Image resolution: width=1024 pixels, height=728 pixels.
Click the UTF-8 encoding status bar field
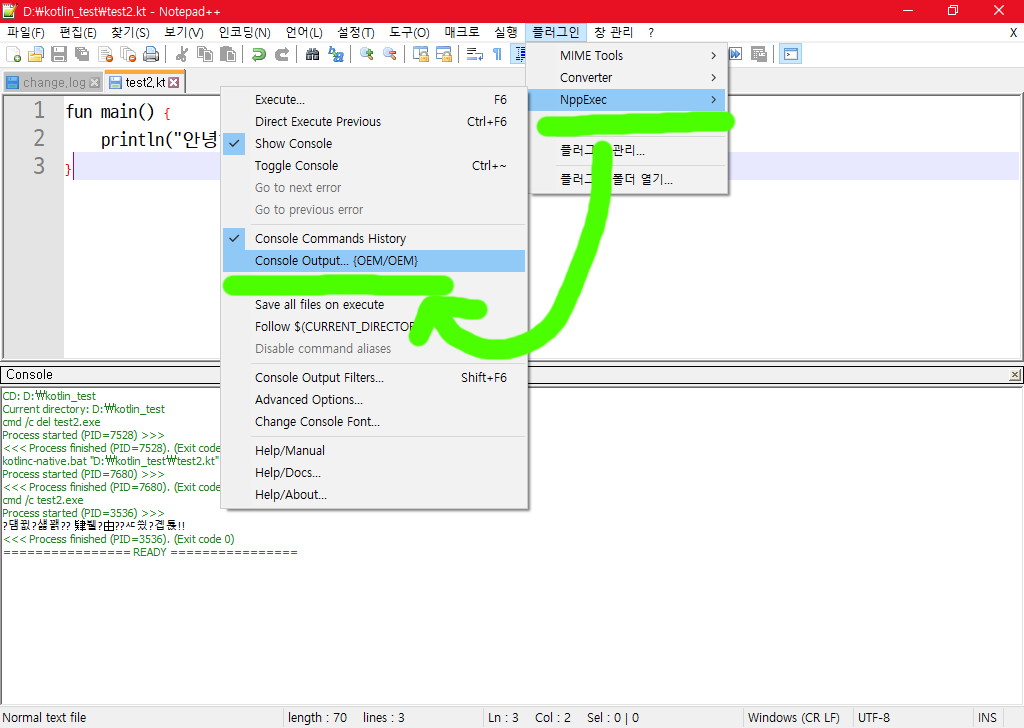[x=912, y=718]
